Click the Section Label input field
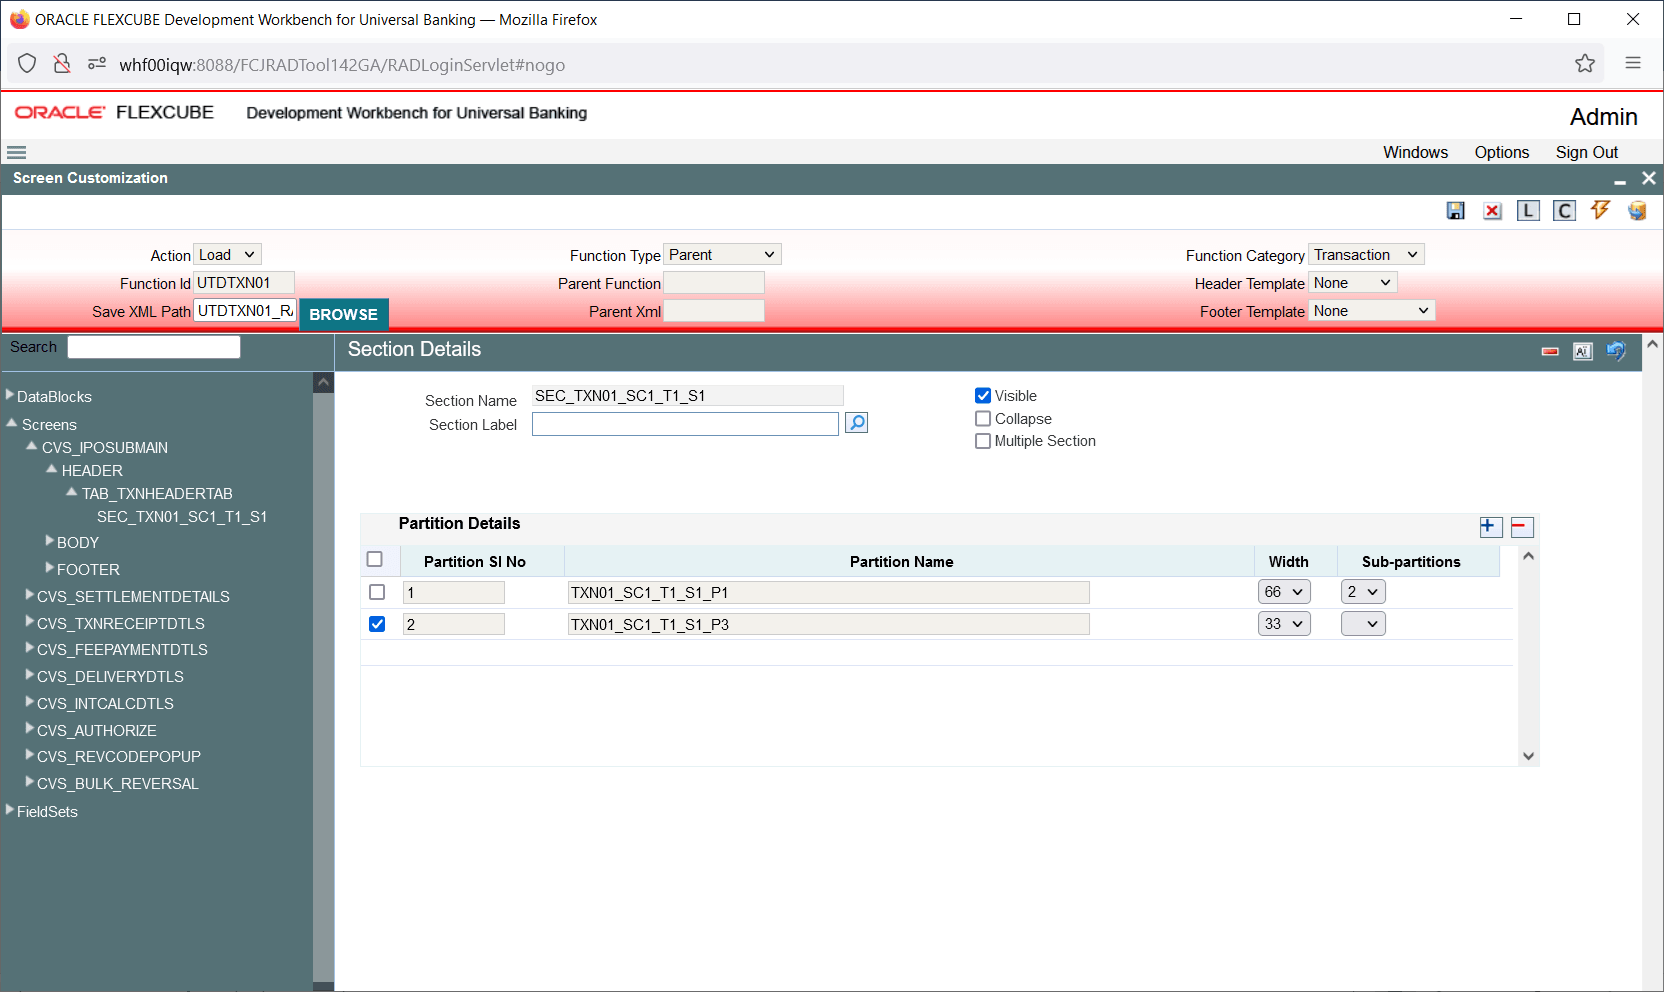The image size is (1664, 992). 685,424
